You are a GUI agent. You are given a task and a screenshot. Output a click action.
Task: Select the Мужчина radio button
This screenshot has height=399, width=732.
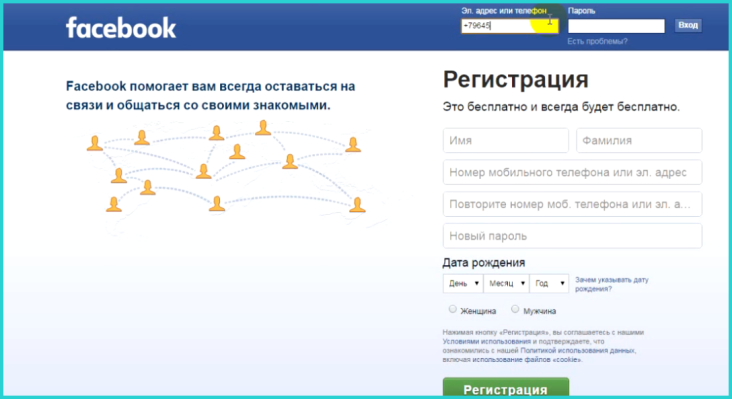click(515, 309)
